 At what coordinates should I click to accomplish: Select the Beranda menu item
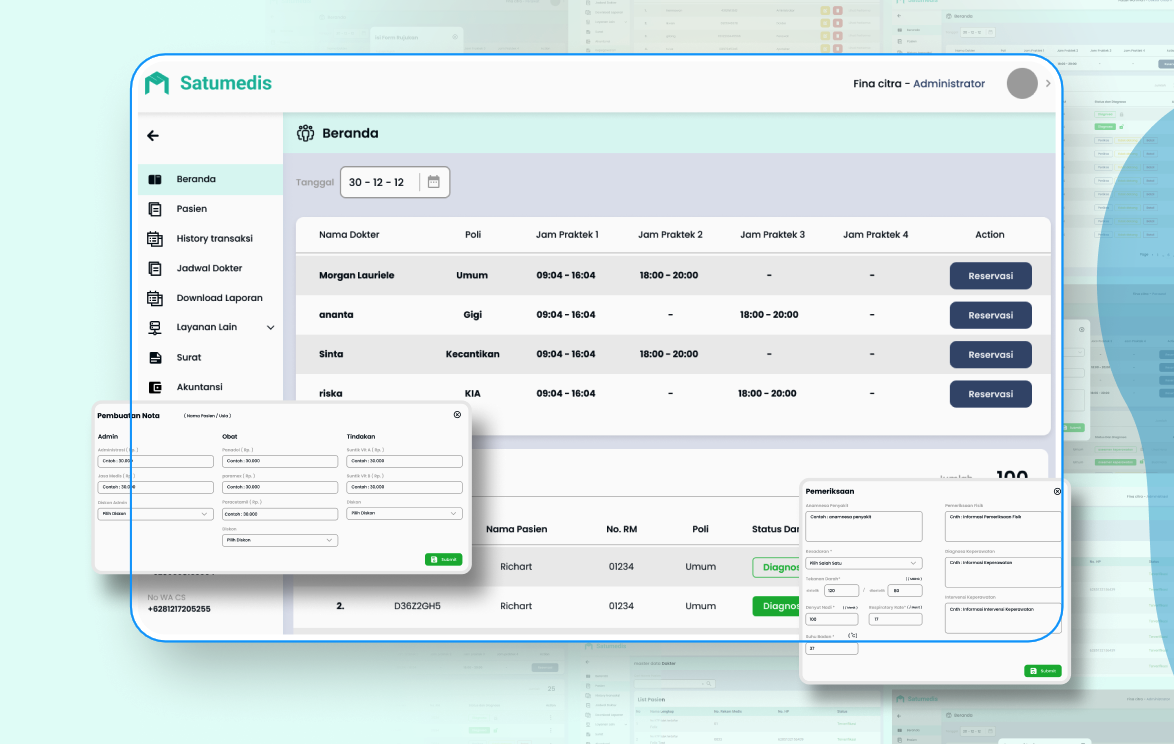point(210,179)
